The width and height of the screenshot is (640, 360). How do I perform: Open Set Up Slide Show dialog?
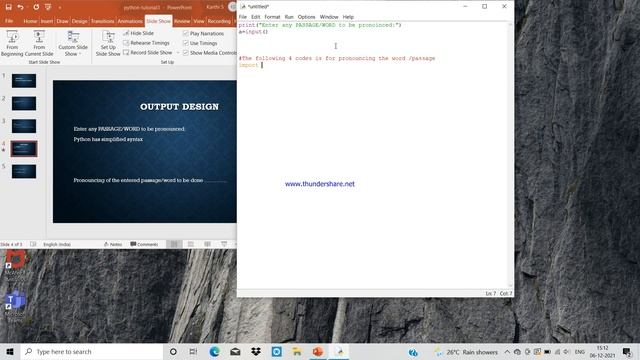click(108, 43)
